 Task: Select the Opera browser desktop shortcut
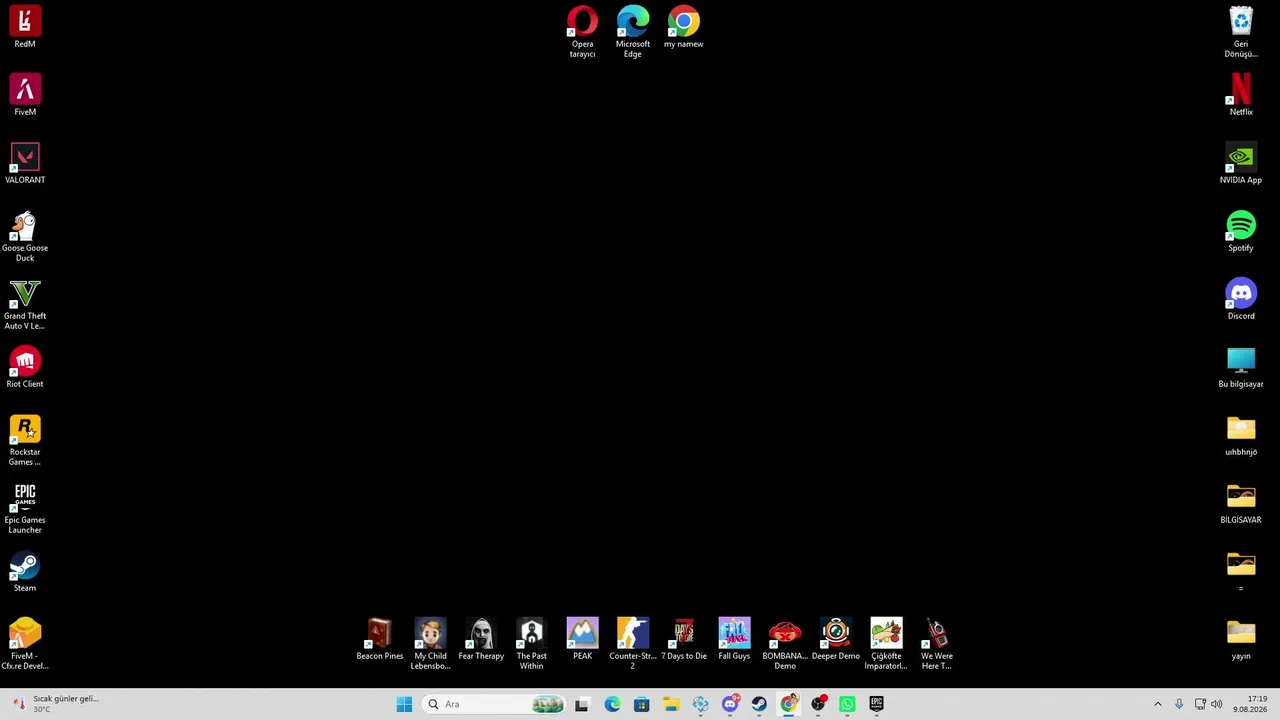(582, 32)
